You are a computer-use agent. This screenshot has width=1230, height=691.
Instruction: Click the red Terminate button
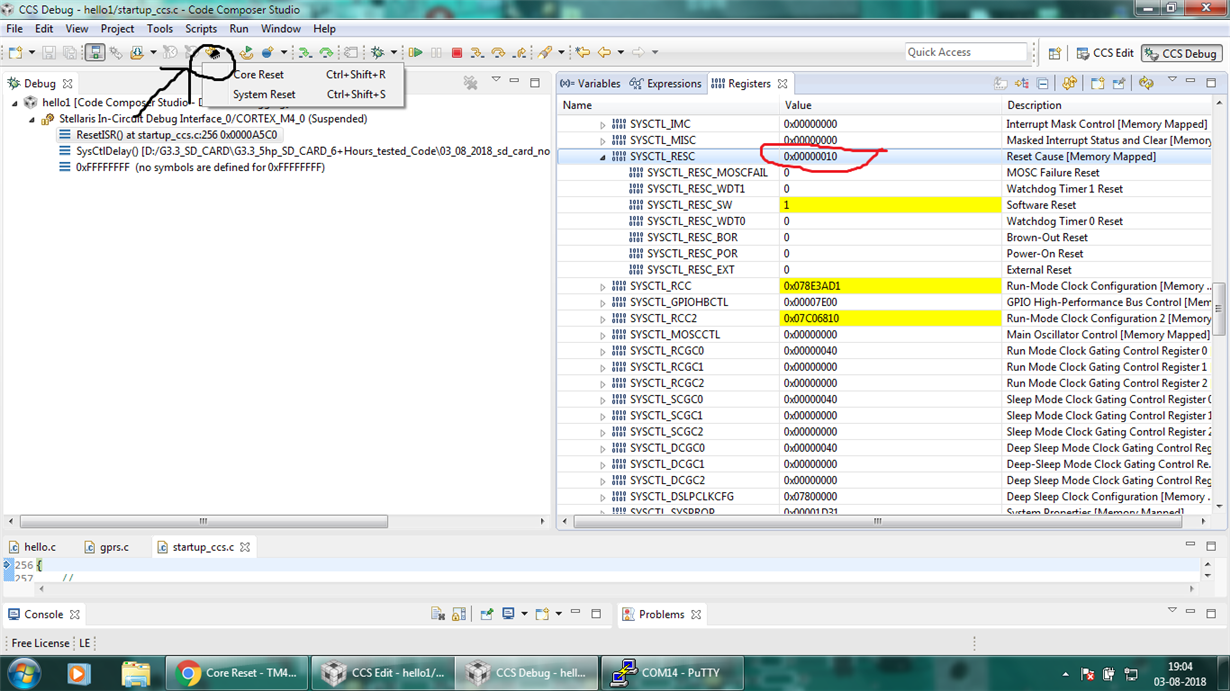(457, 52)
